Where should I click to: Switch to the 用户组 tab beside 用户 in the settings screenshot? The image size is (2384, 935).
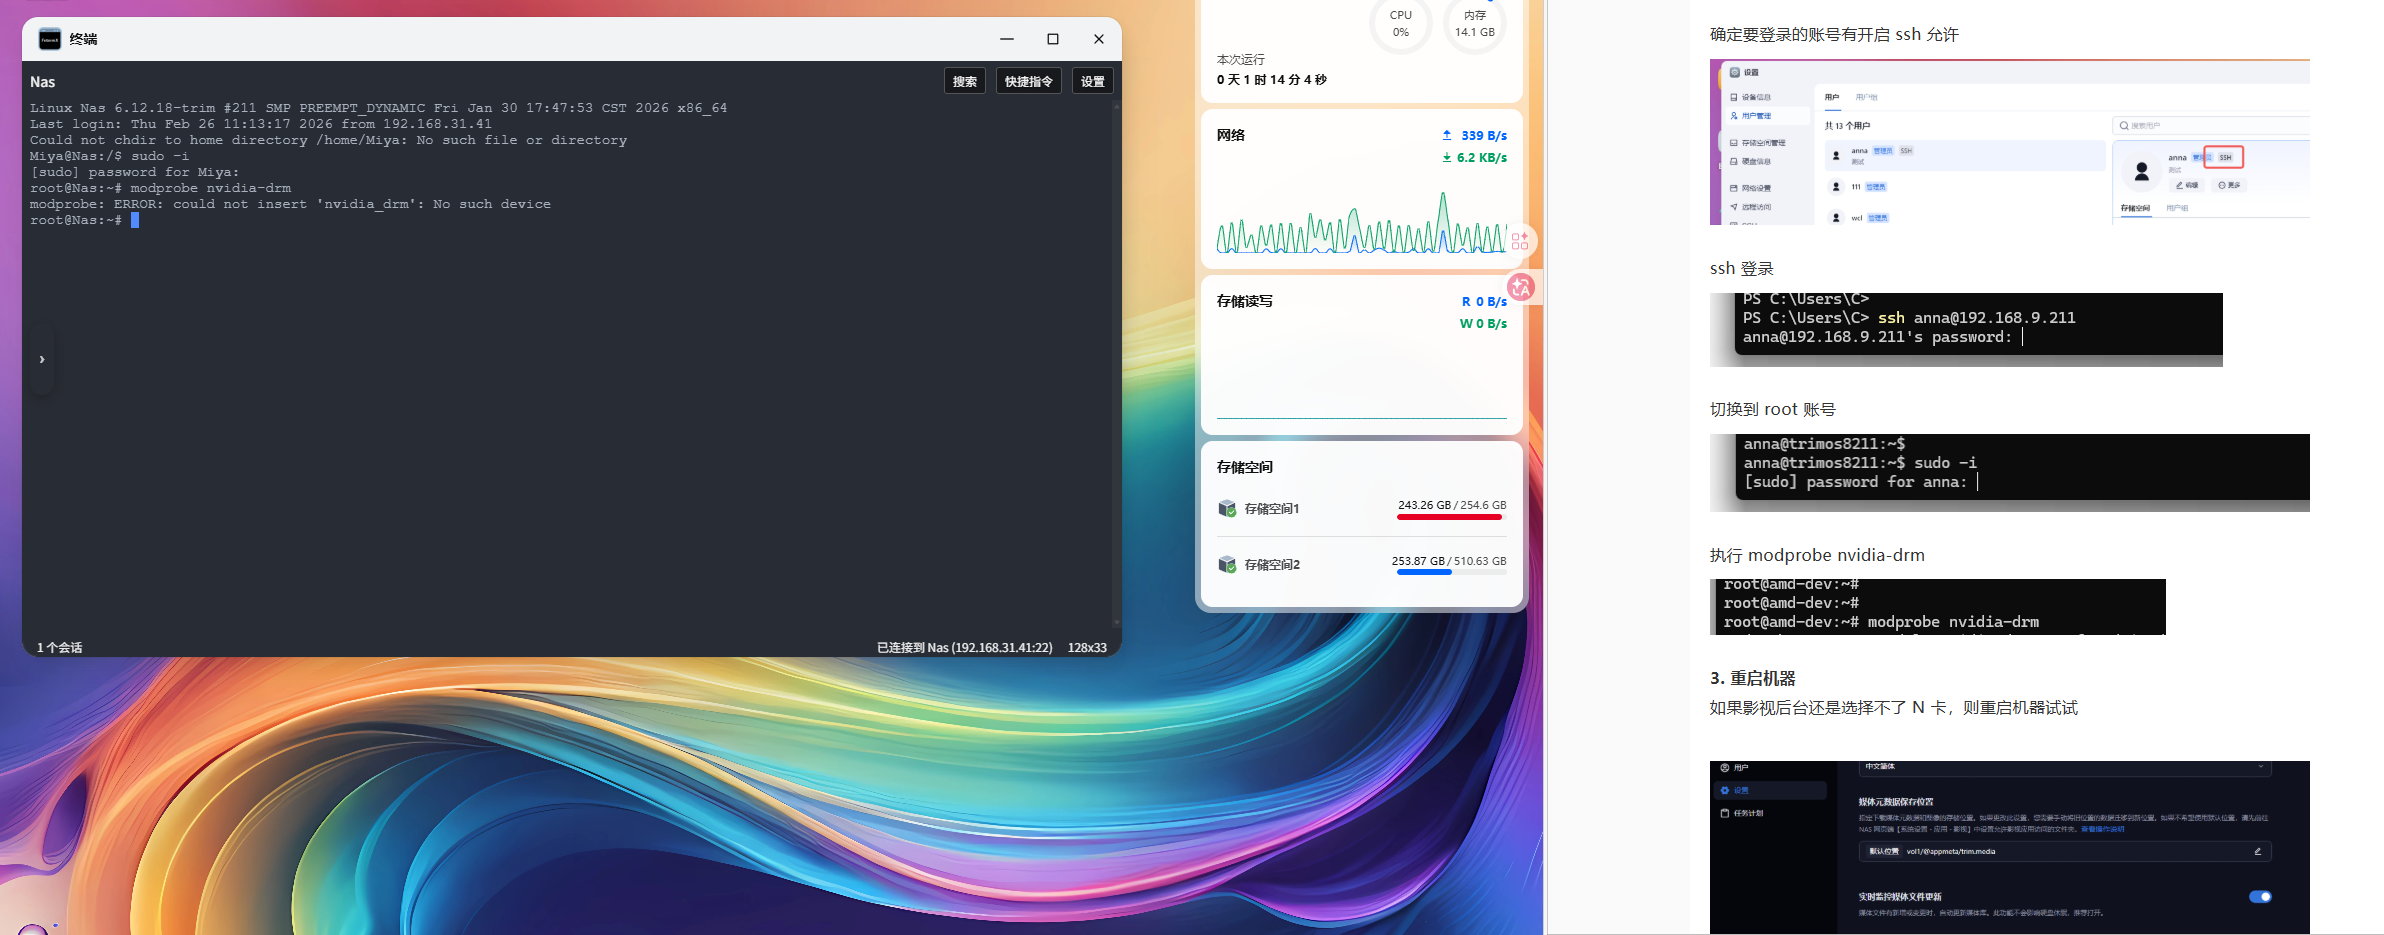tap(1866, 97)
